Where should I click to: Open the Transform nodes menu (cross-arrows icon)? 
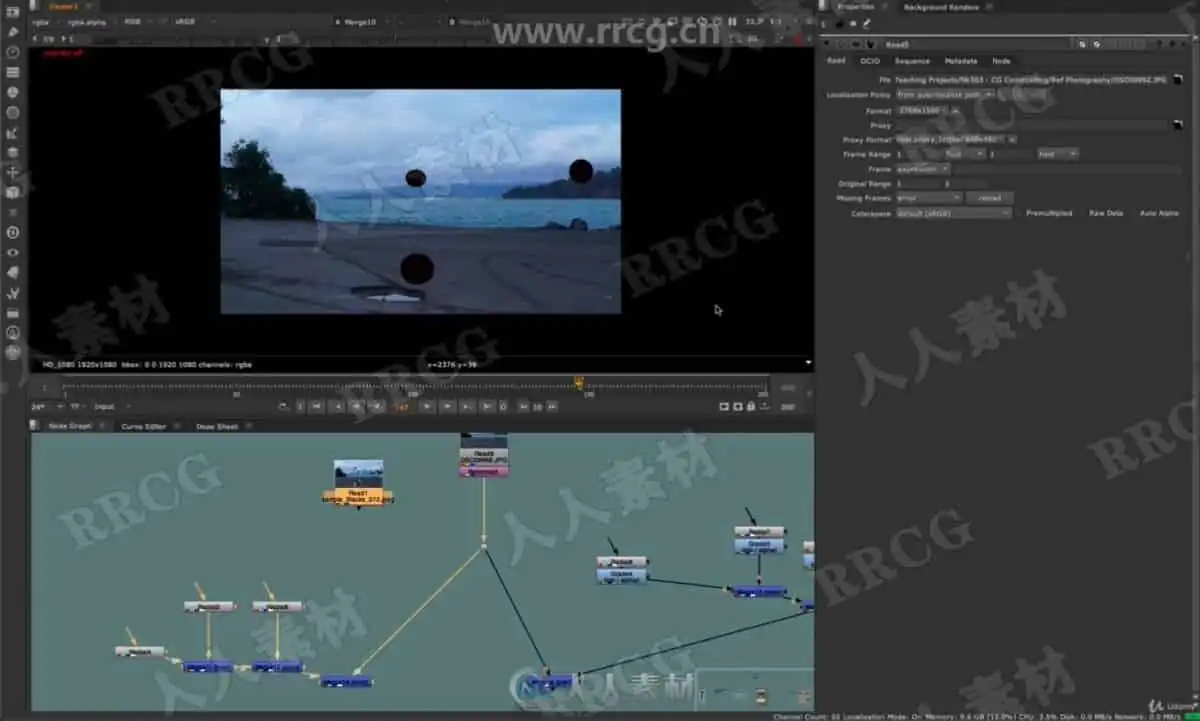pos(13,172)
